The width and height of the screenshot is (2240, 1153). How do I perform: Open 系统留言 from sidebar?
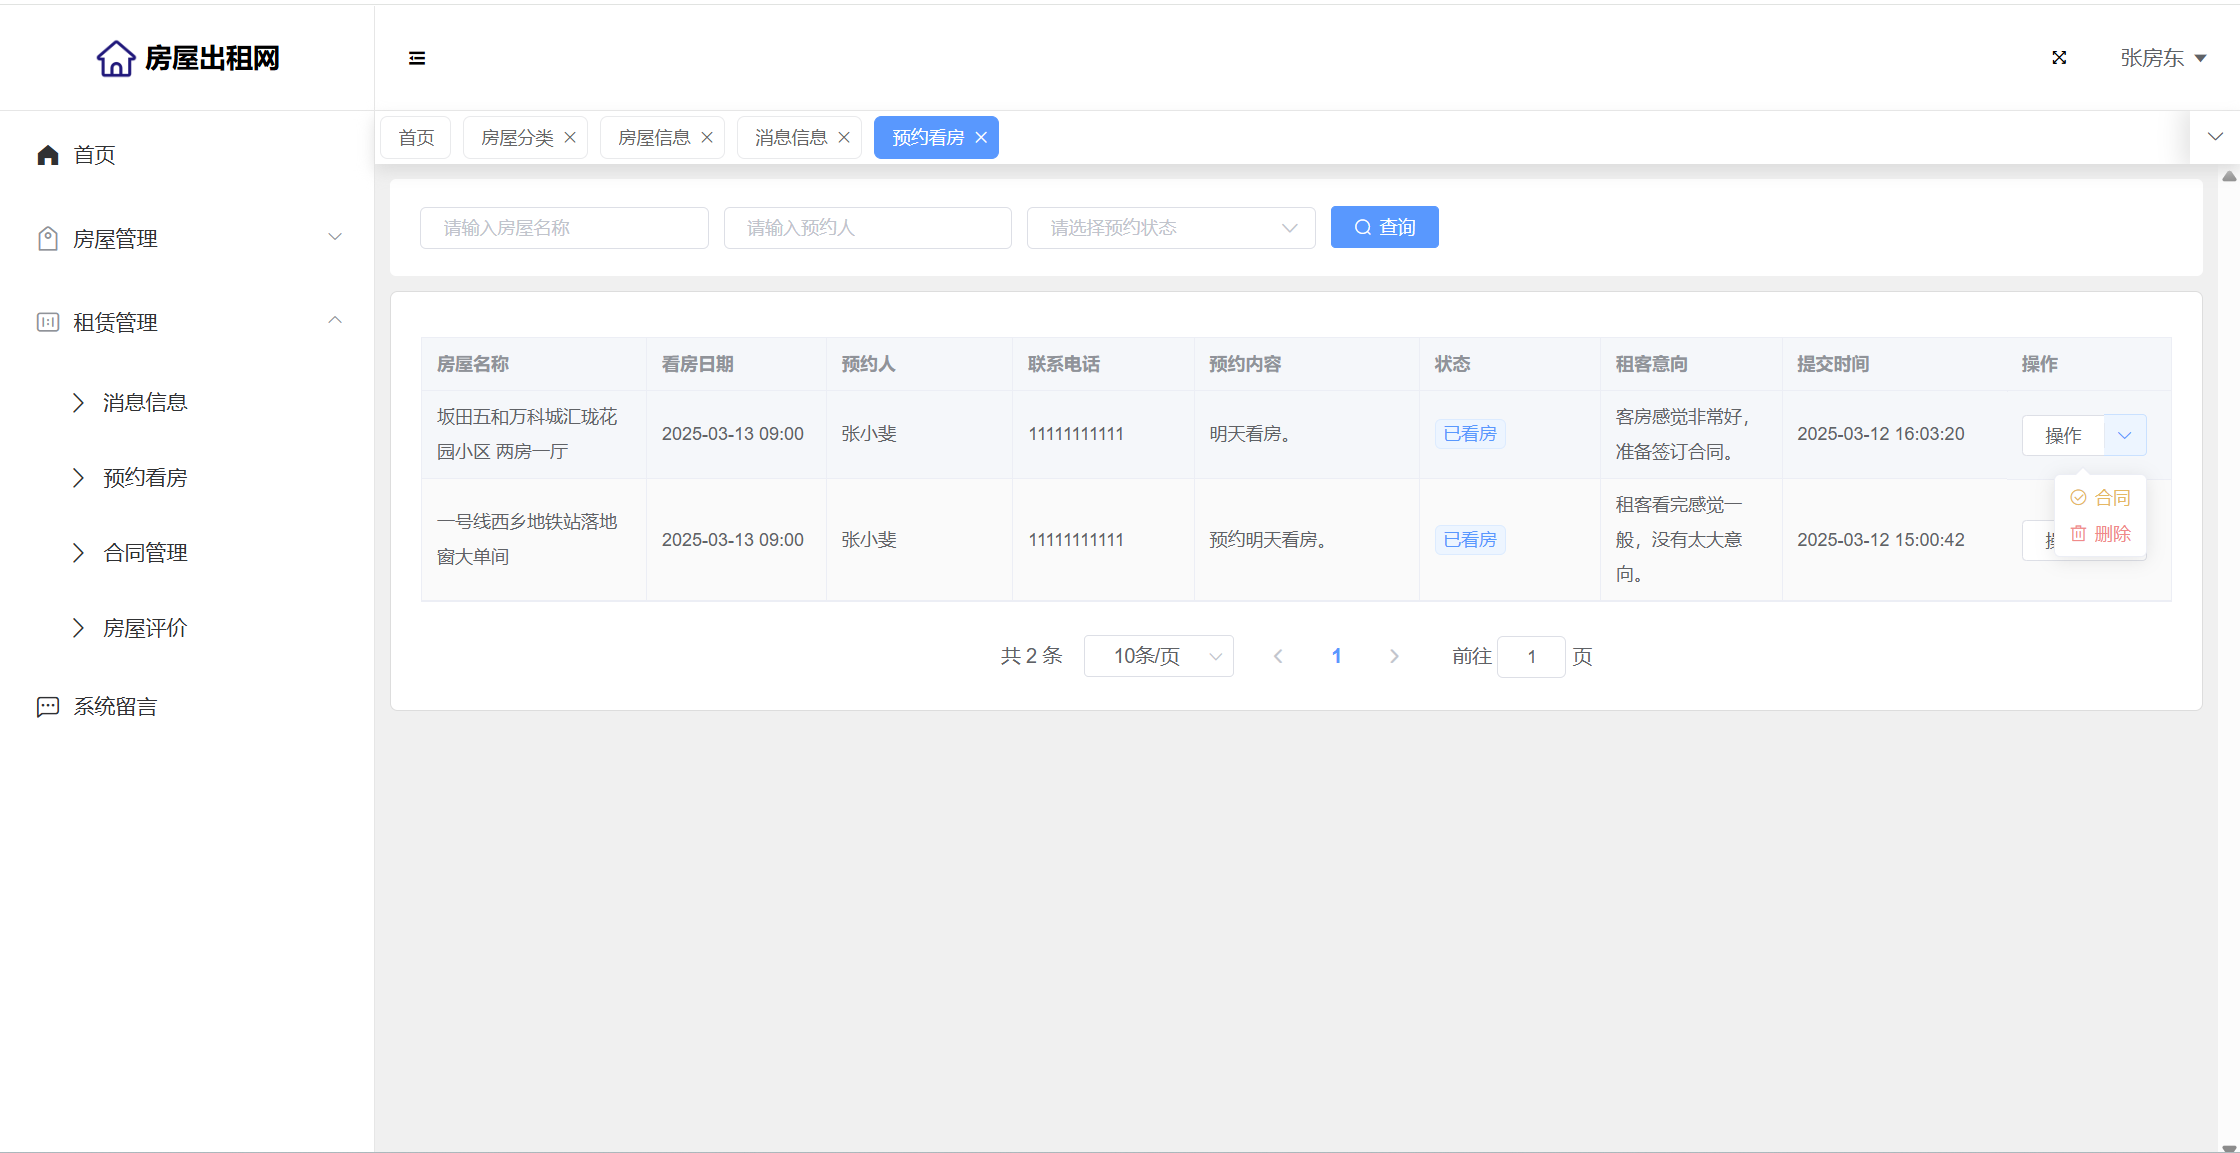pos(115,707)
